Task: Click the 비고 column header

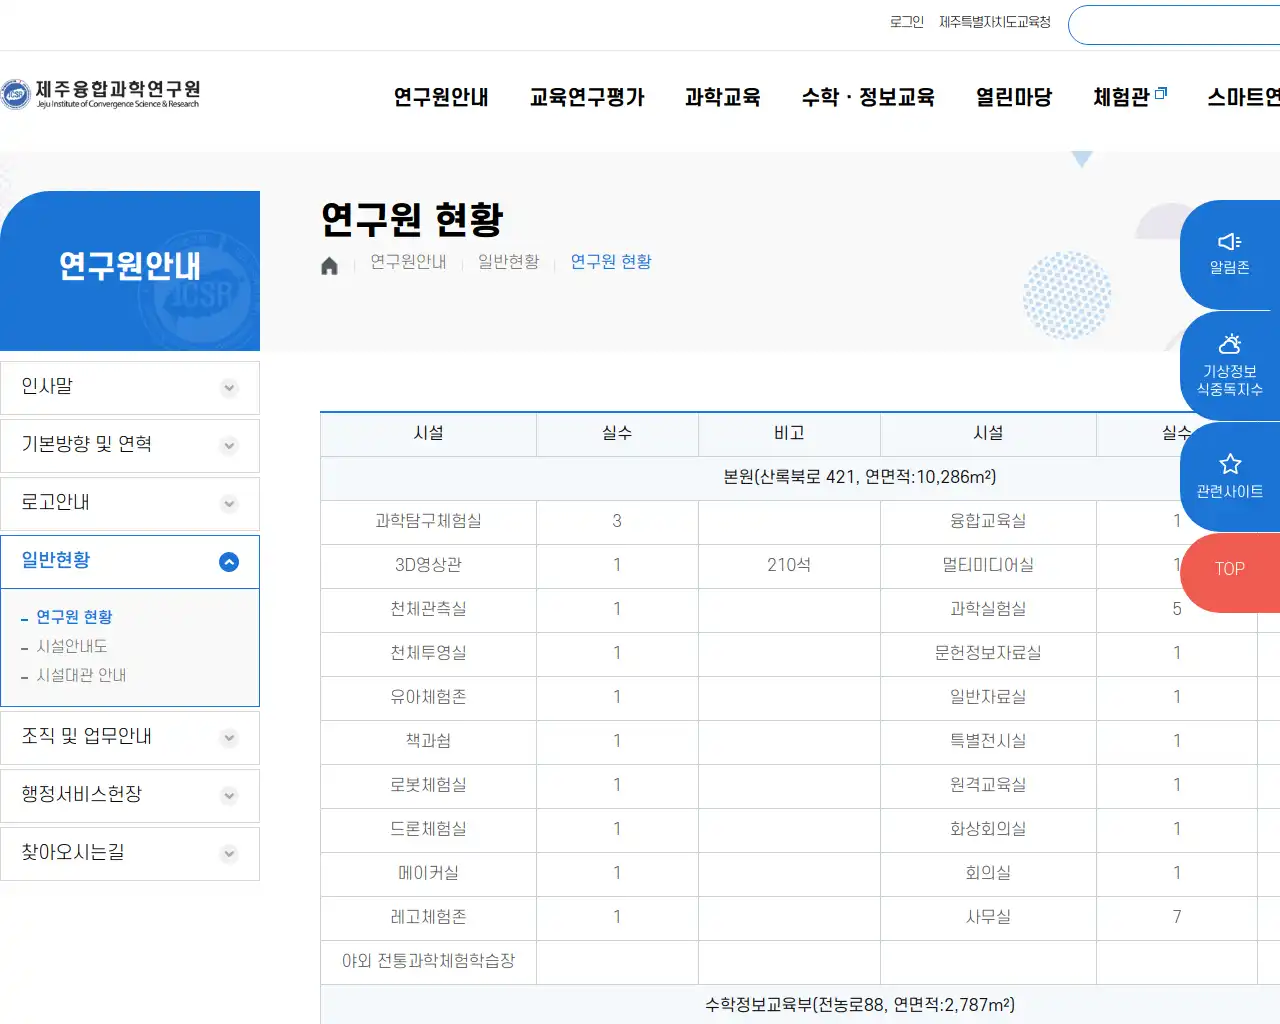Action: tap(789, 434)
